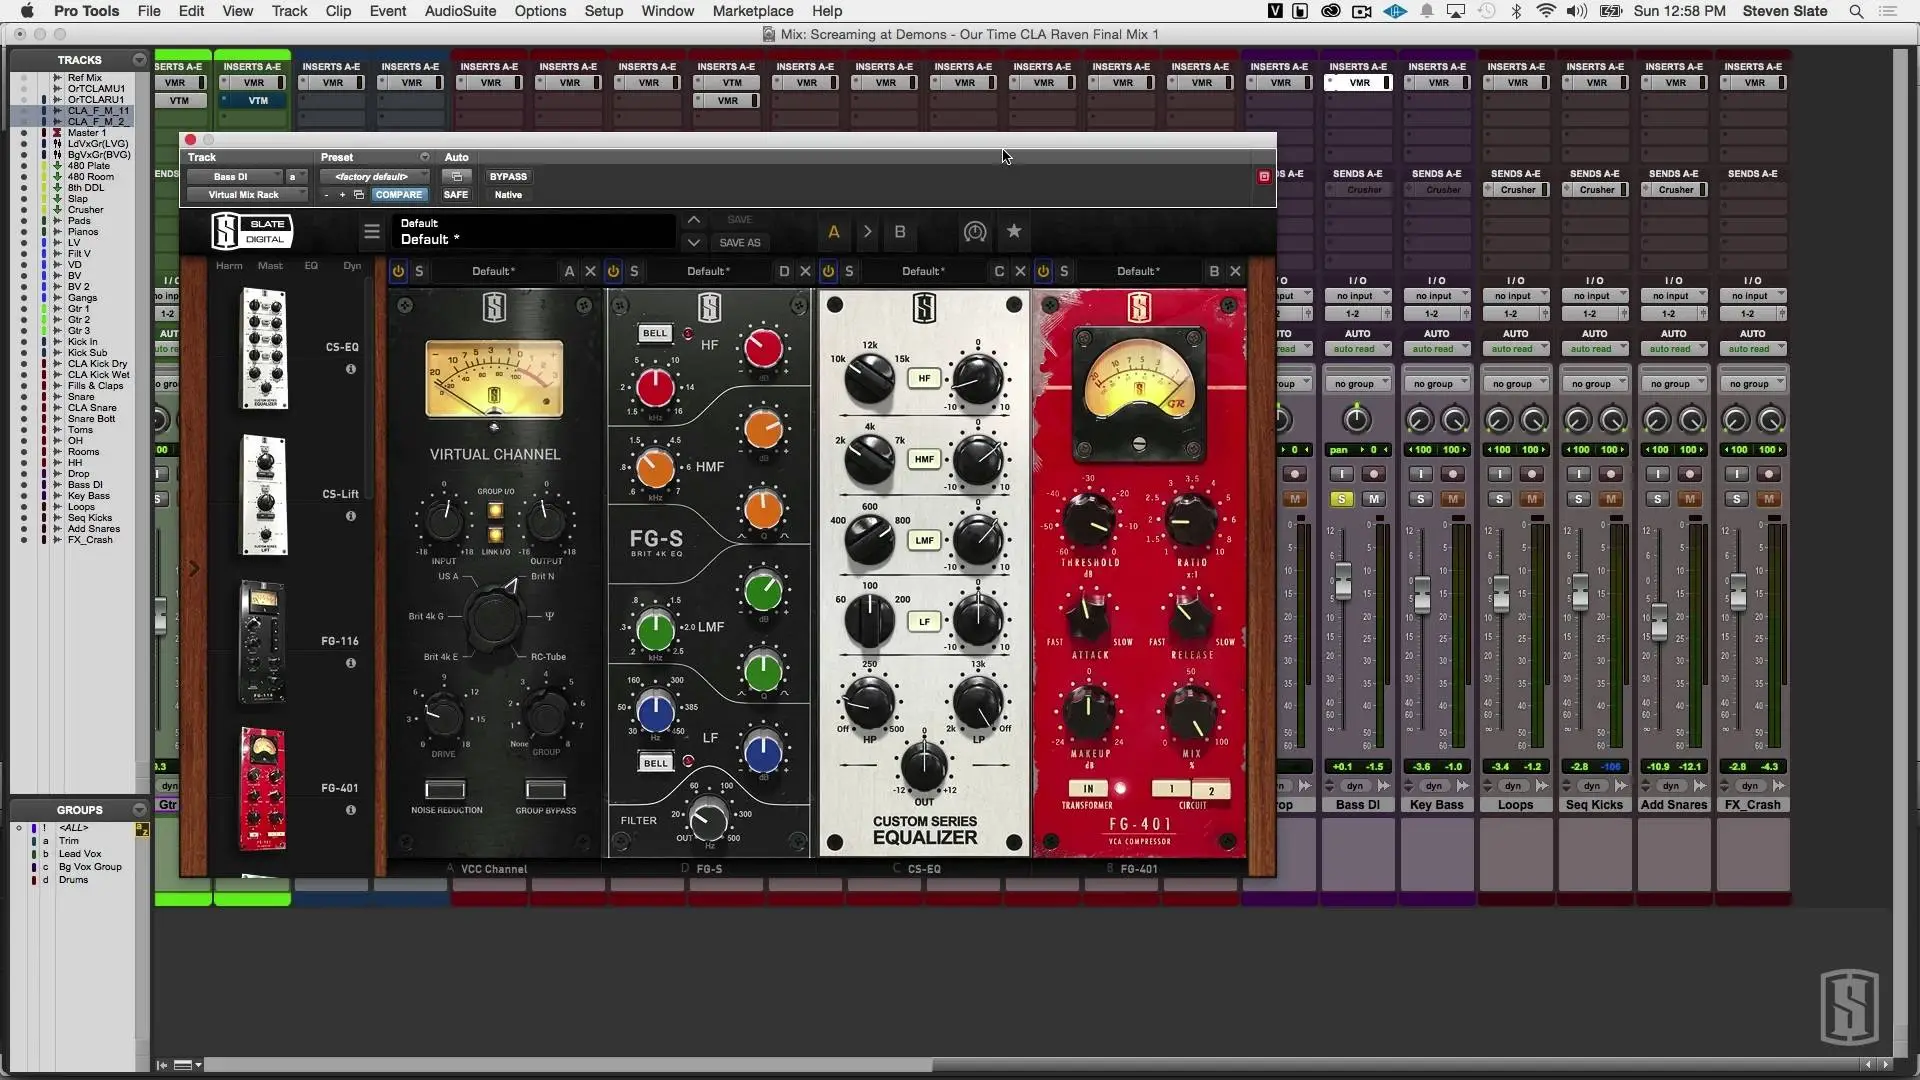Adjust the Add Snares channel volume fader

point(1659,623)
